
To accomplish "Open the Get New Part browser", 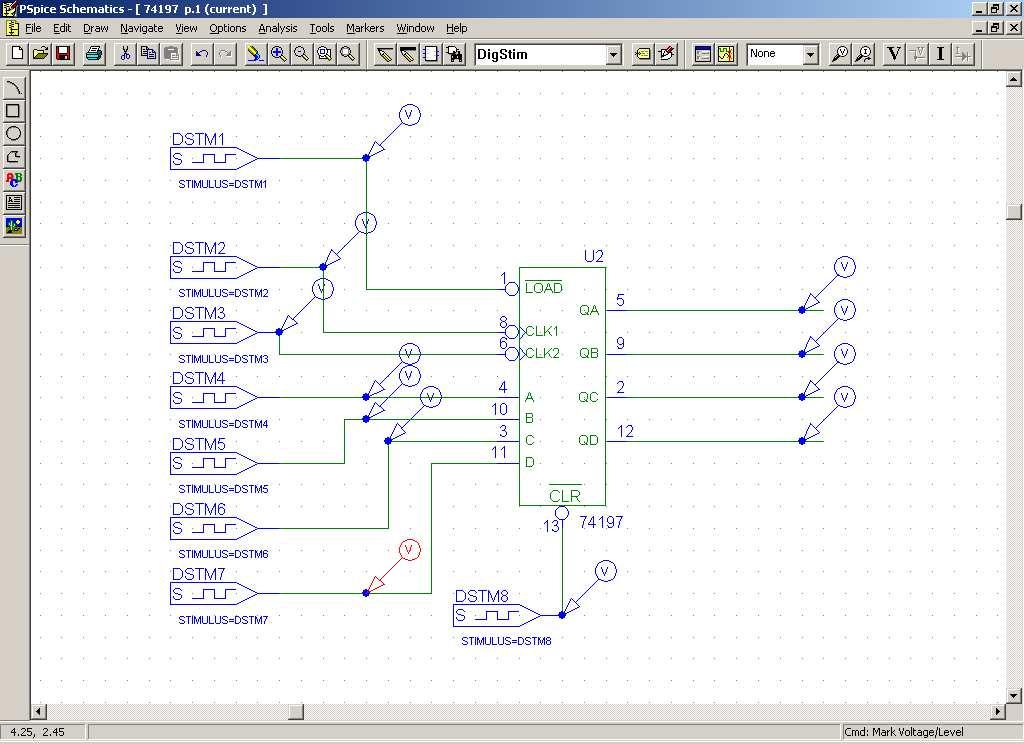I will [x=455, y=54].
